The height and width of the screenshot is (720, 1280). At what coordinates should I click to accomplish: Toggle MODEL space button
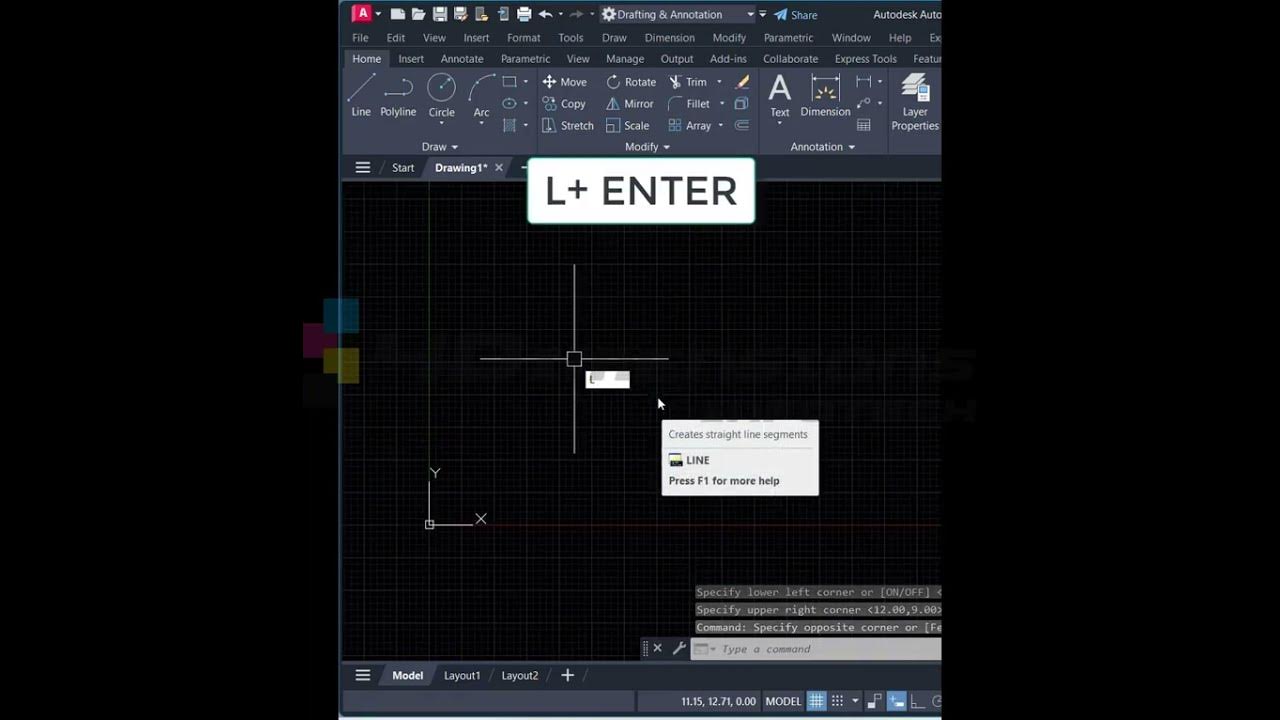[783, 701]
